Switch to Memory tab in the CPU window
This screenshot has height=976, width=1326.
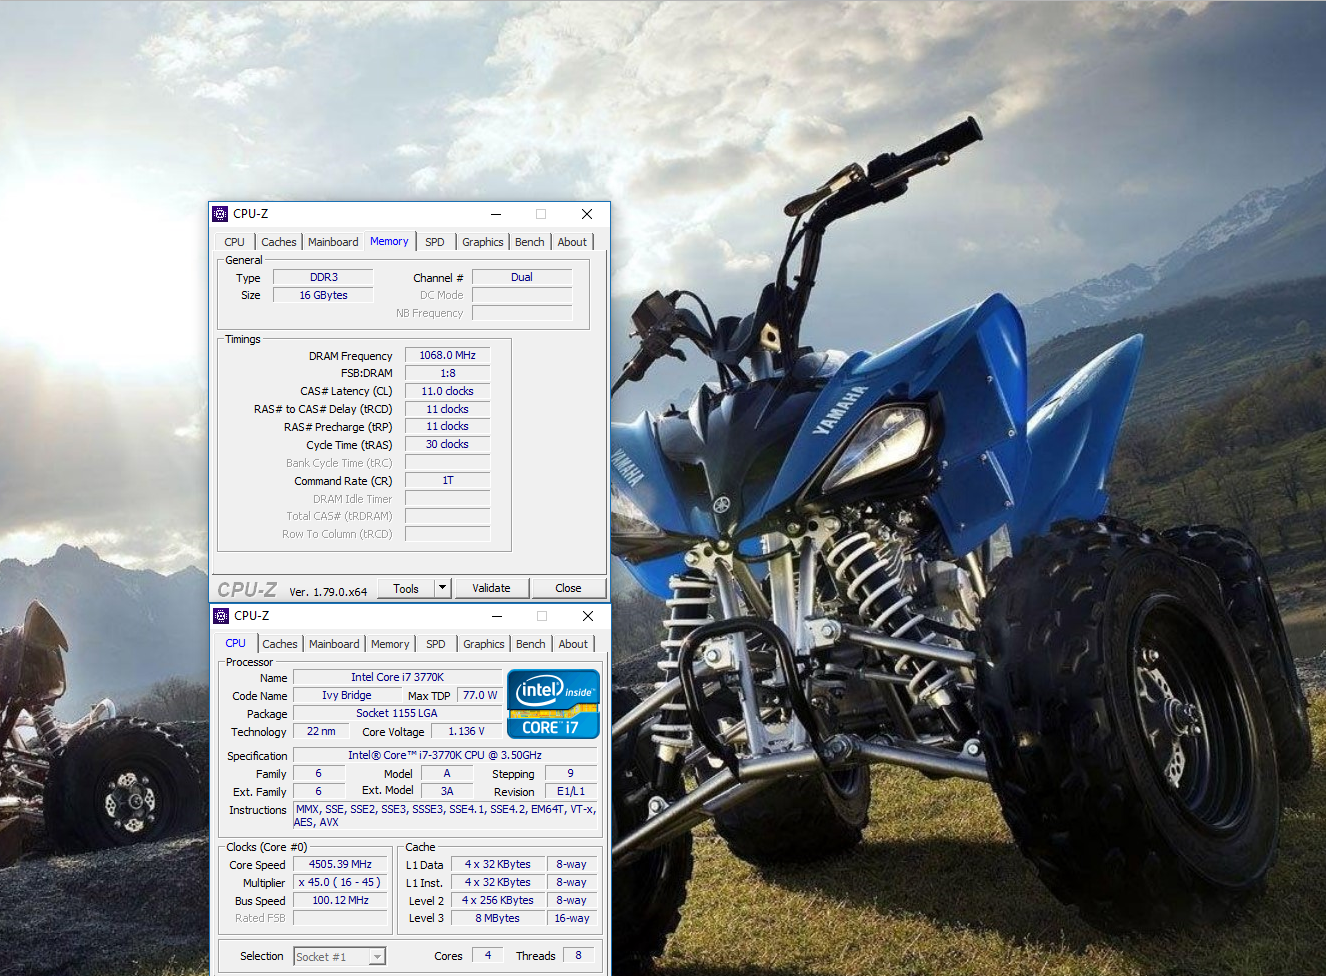point(390,644)
